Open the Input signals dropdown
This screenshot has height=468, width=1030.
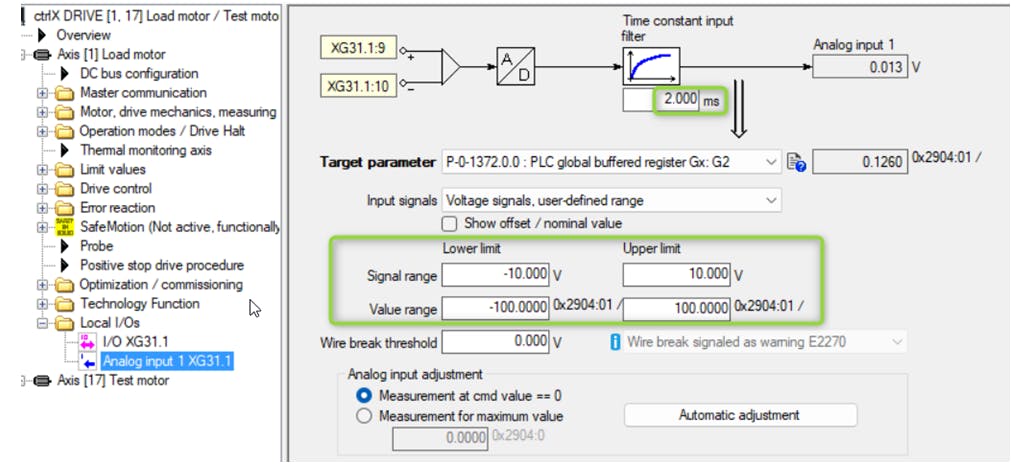(769, 200)
